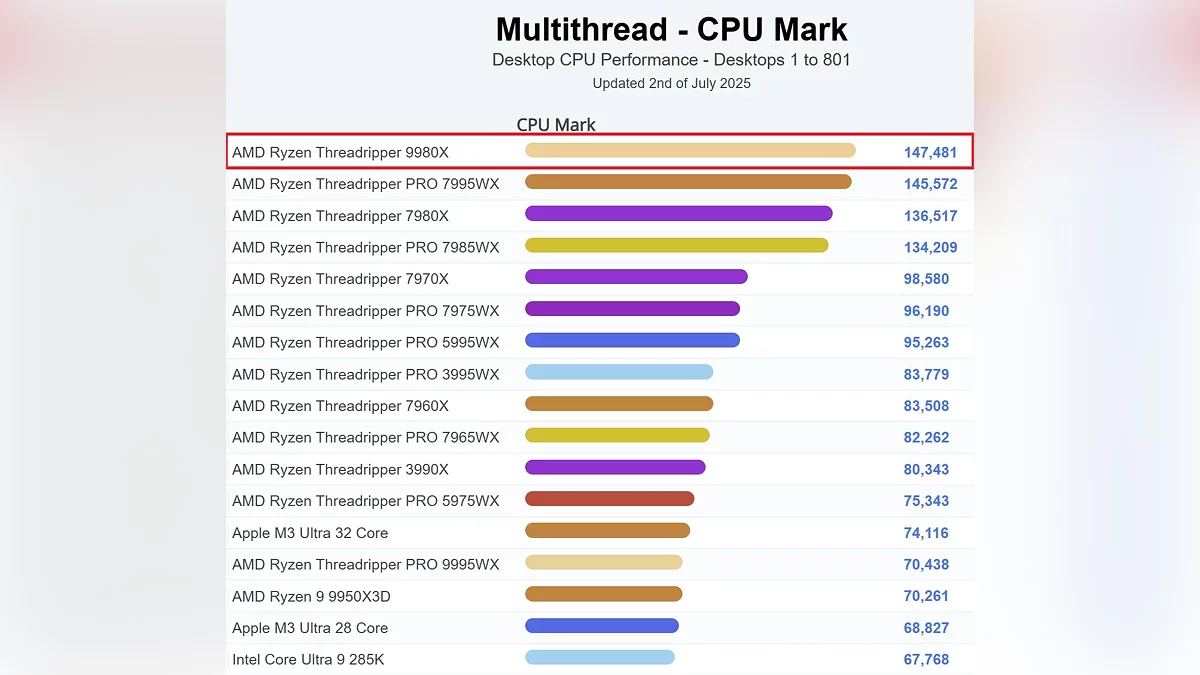Click the CPU Mark column header
1200x675 pixels.
point(556,125)
